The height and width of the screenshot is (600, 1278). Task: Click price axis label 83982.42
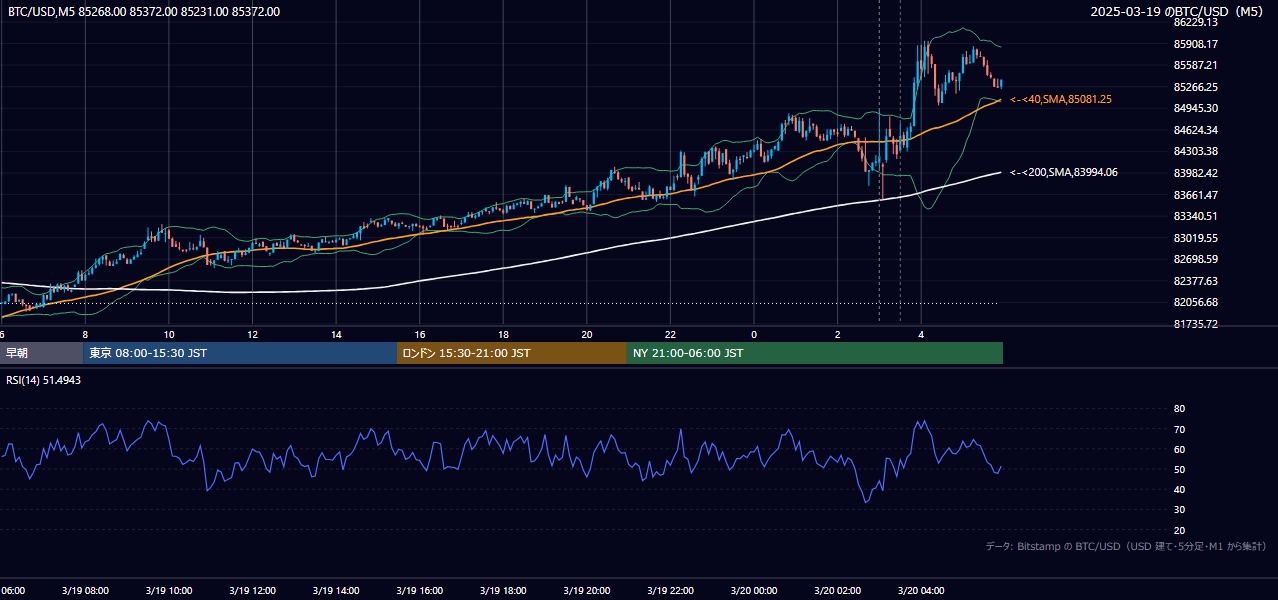[1196, 173]
